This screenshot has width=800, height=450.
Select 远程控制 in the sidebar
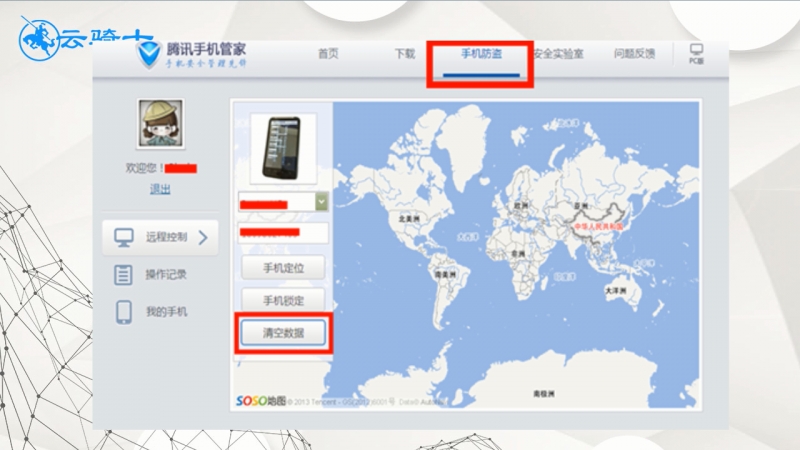pos(160,237)
